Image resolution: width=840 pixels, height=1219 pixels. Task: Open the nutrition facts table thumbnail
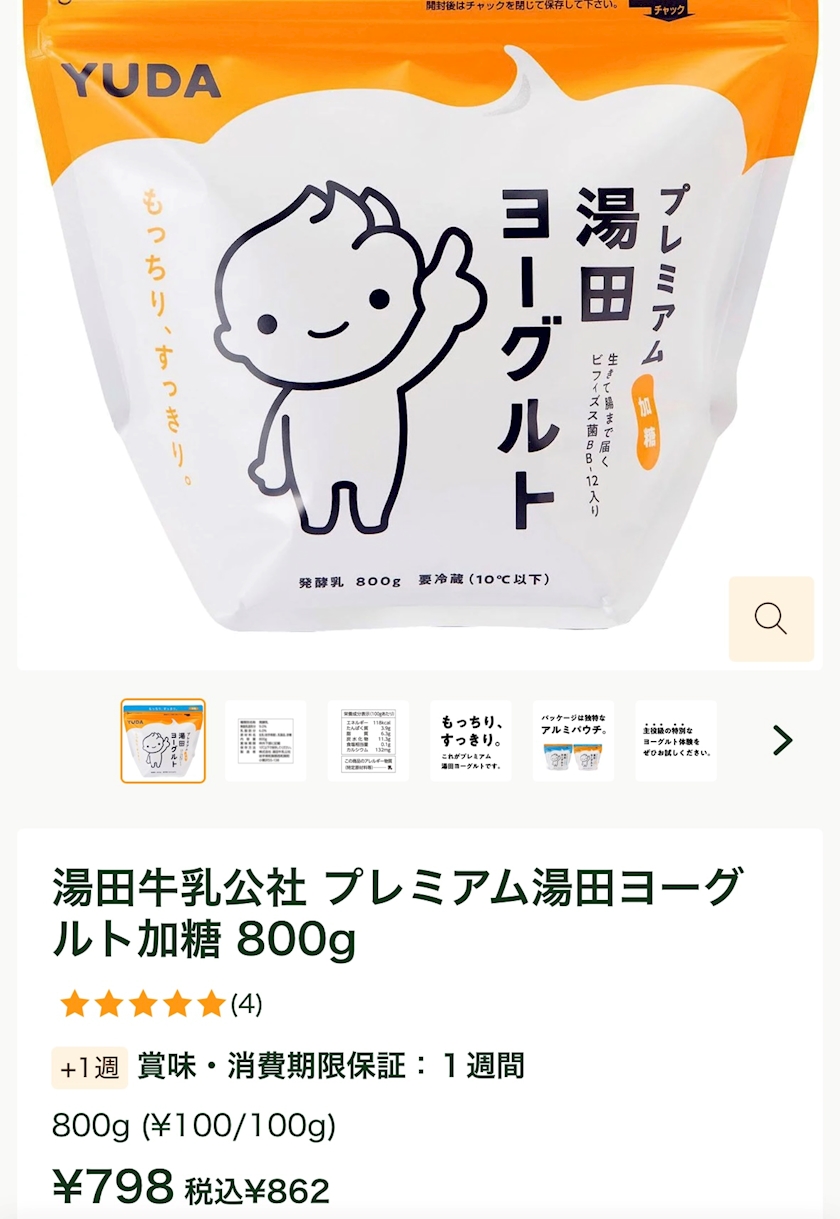pyautogui.click(x=368, y=741)
